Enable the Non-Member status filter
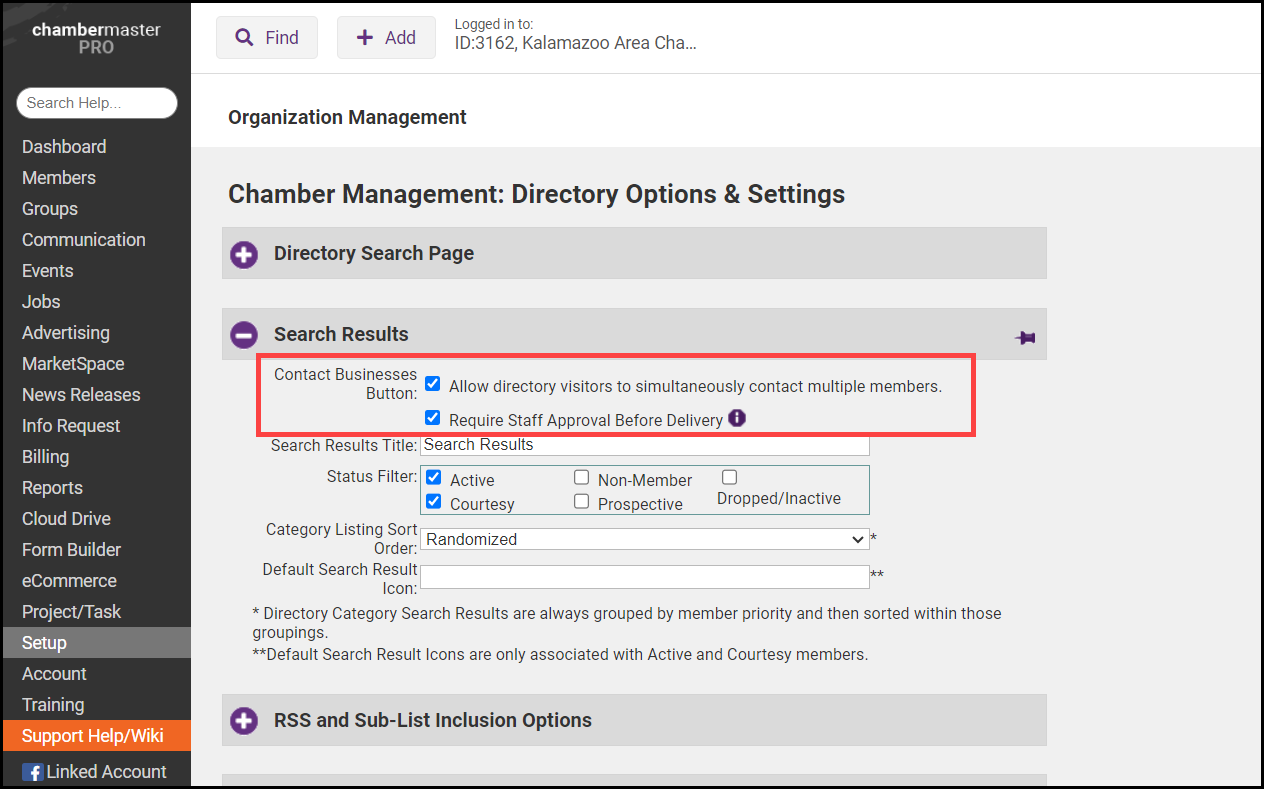Image resolution: width=1264 pixels, height=789 pixels. point(581,478)
